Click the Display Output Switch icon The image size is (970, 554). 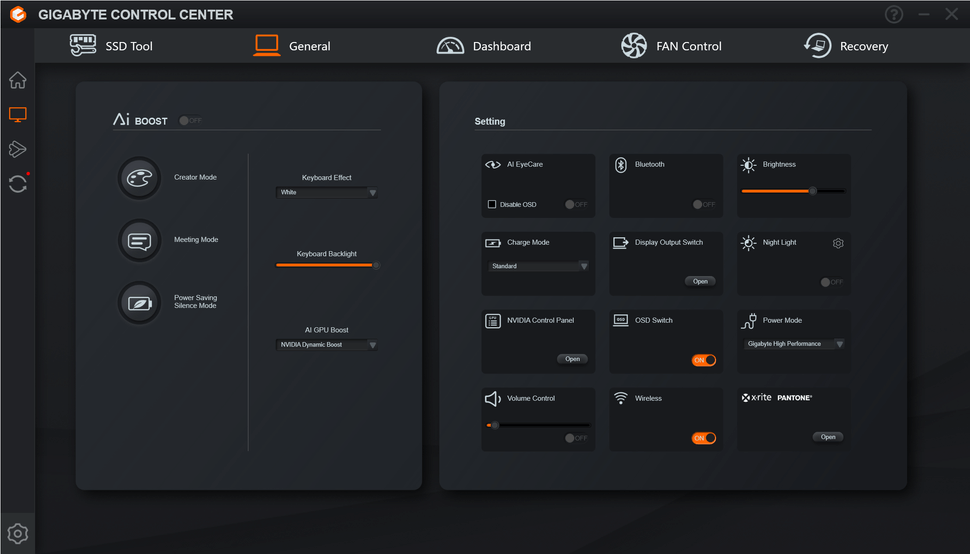pos(620,242)
